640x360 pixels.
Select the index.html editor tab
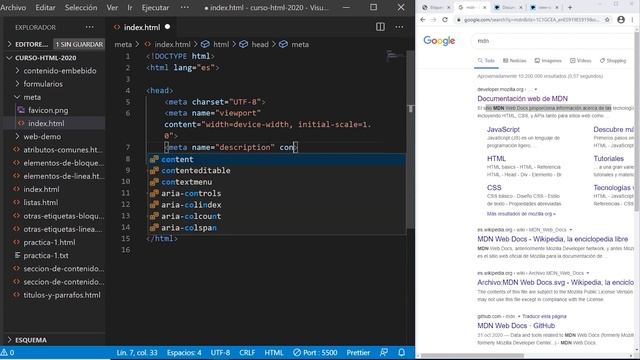142,27
